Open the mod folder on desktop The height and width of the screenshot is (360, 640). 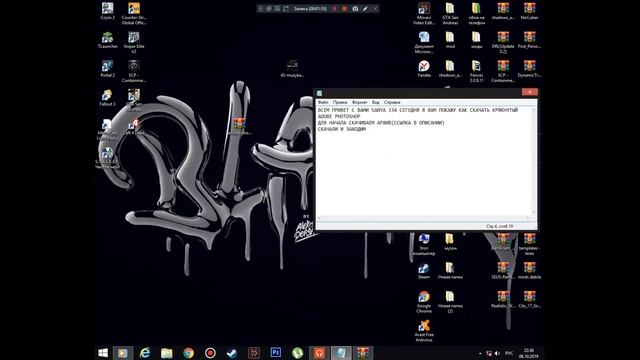click(x=450, y=40)
